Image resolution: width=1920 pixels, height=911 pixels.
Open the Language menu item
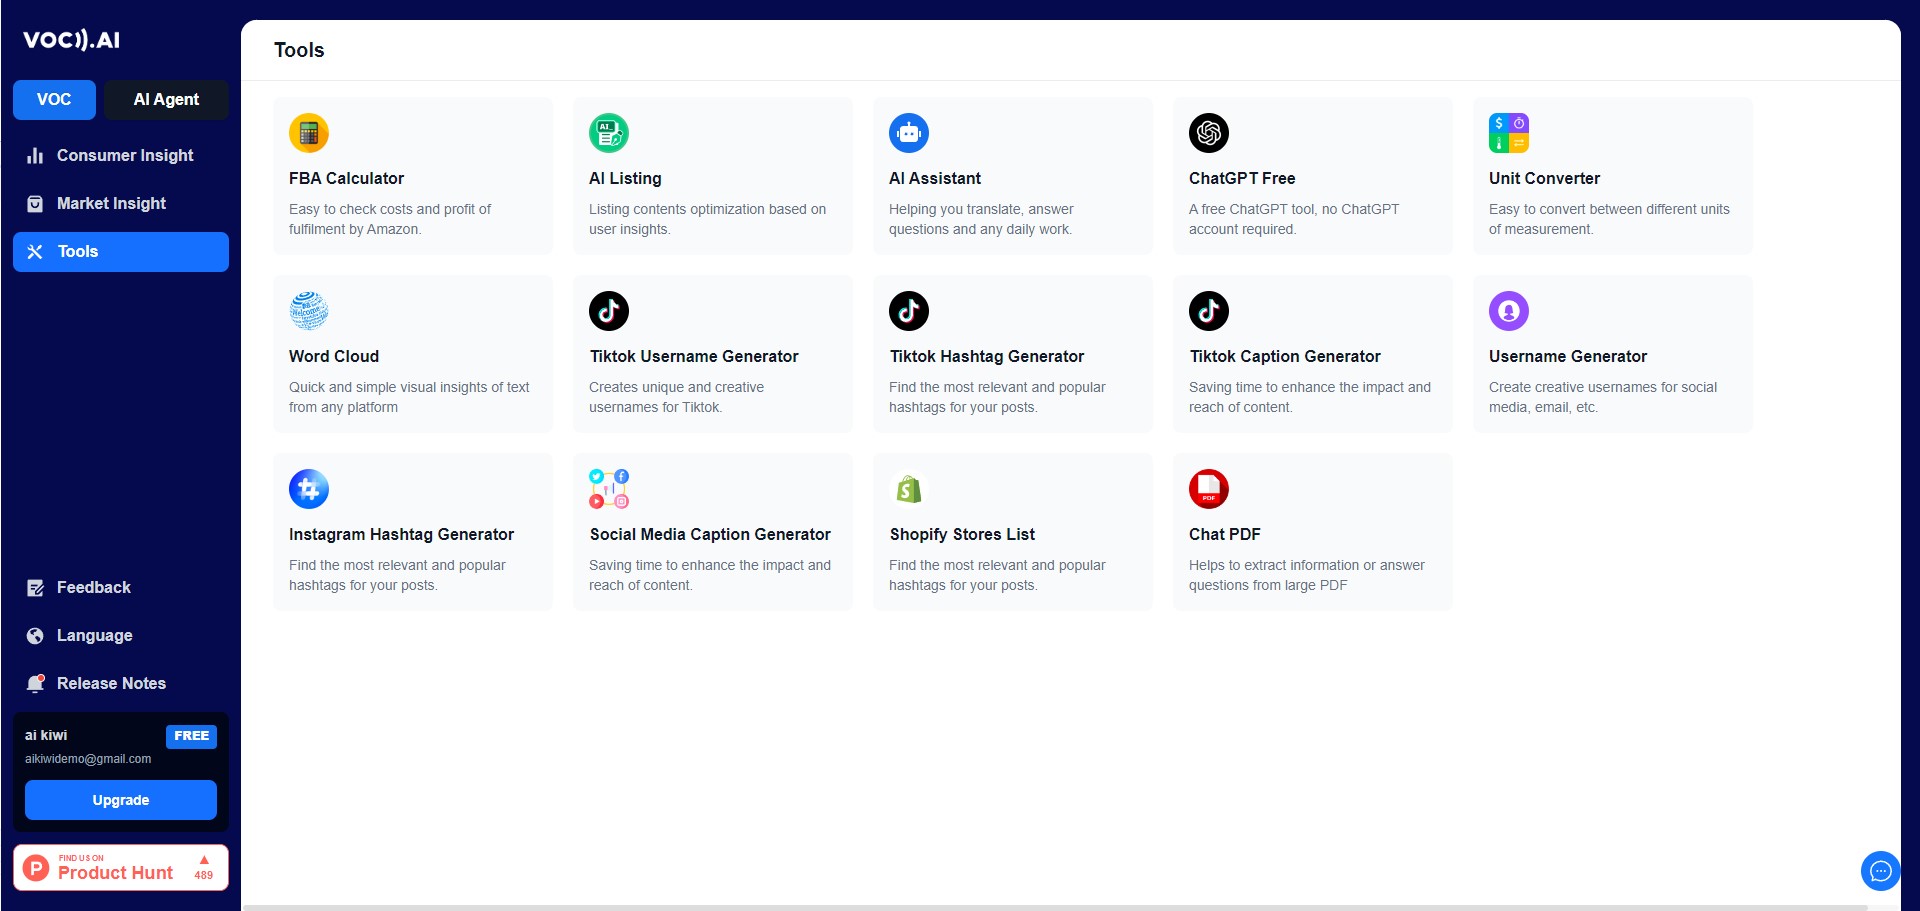click(121, 636)
